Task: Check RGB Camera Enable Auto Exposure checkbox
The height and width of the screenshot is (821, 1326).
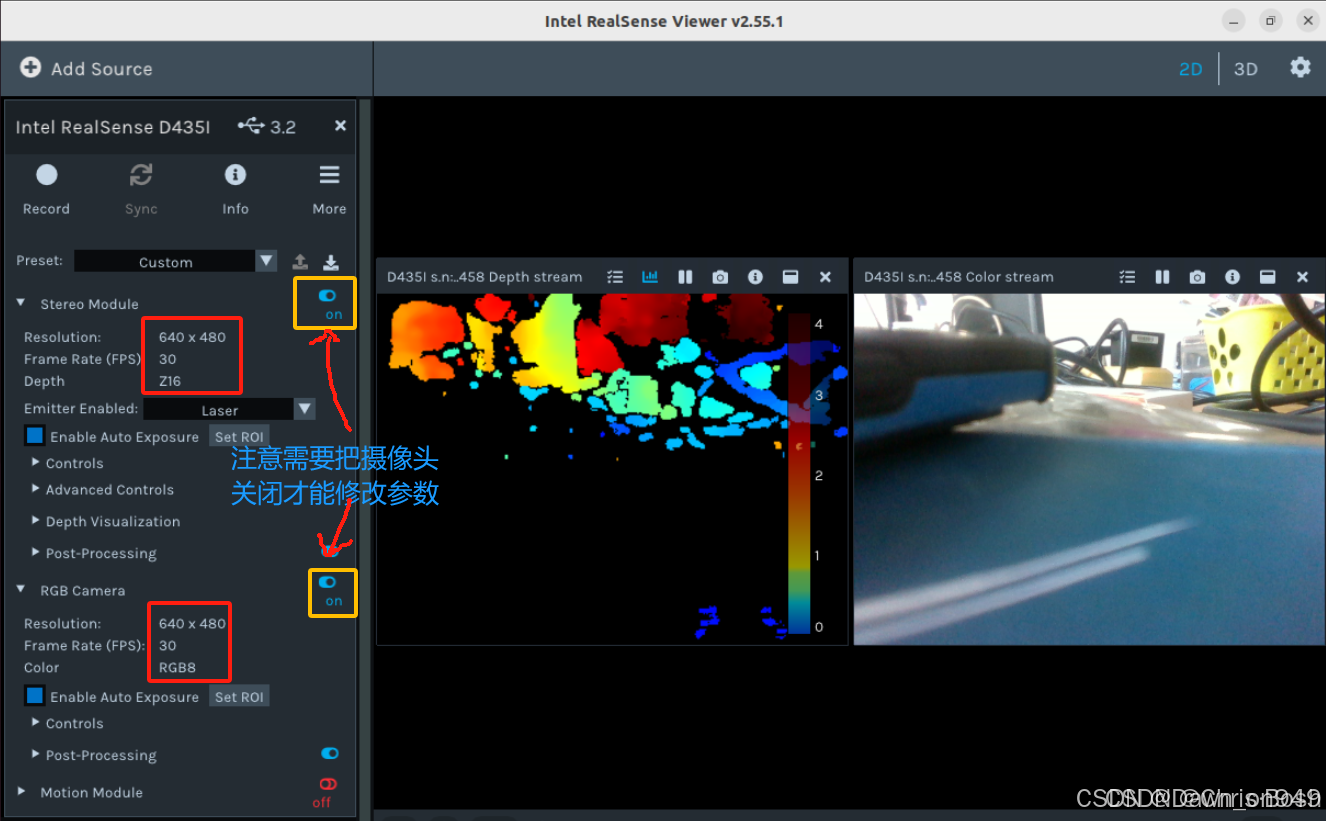Action: [35, 696]
